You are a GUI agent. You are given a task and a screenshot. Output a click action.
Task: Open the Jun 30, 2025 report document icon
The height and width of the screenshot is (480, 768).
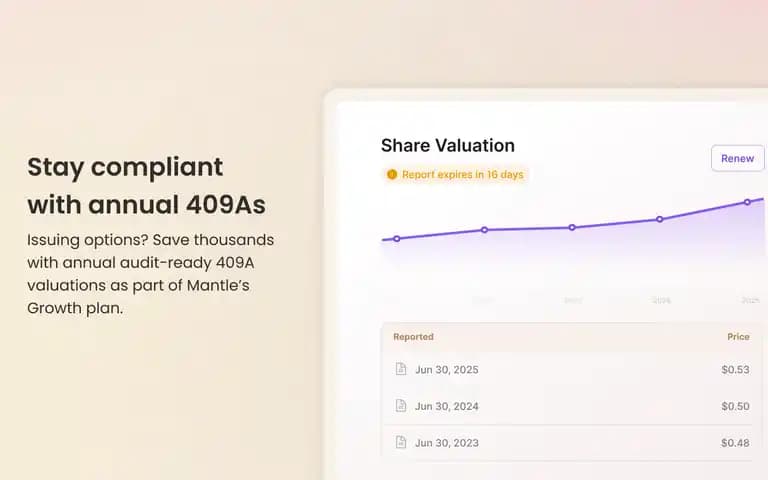pyautogui.click(x=401, y=369)
